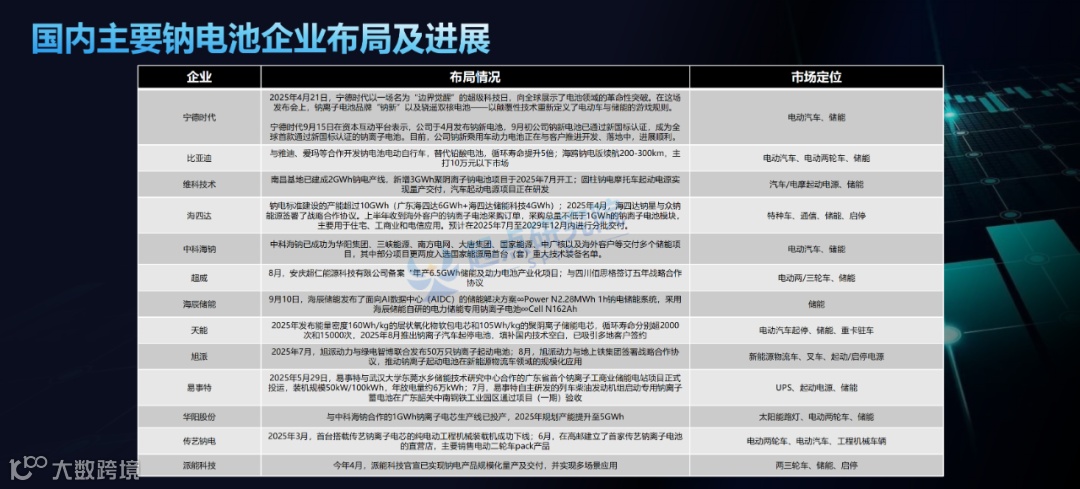Click market cell 特种车、通信、储能、启停

(x=816, y=216)
